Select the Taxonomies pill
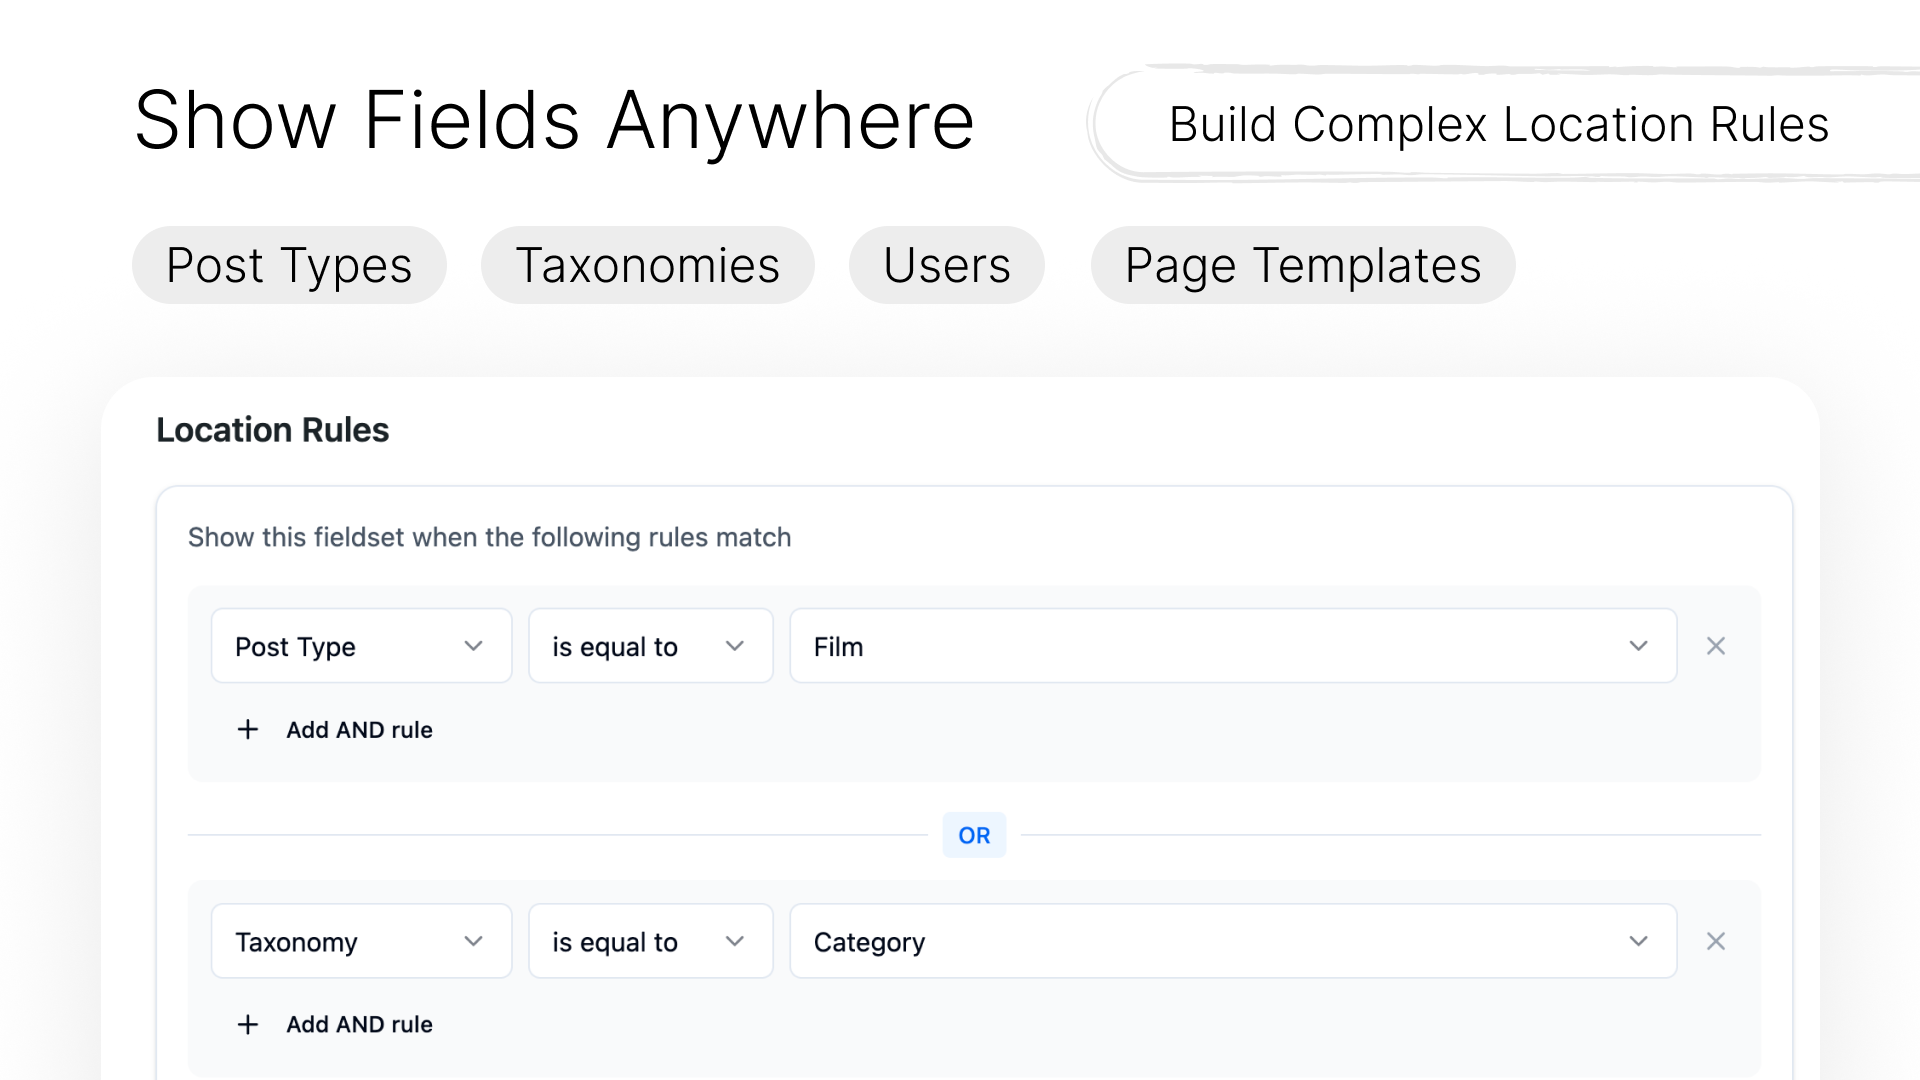The height and width of the screenshot is (1080, 1920). click(648, 265)
